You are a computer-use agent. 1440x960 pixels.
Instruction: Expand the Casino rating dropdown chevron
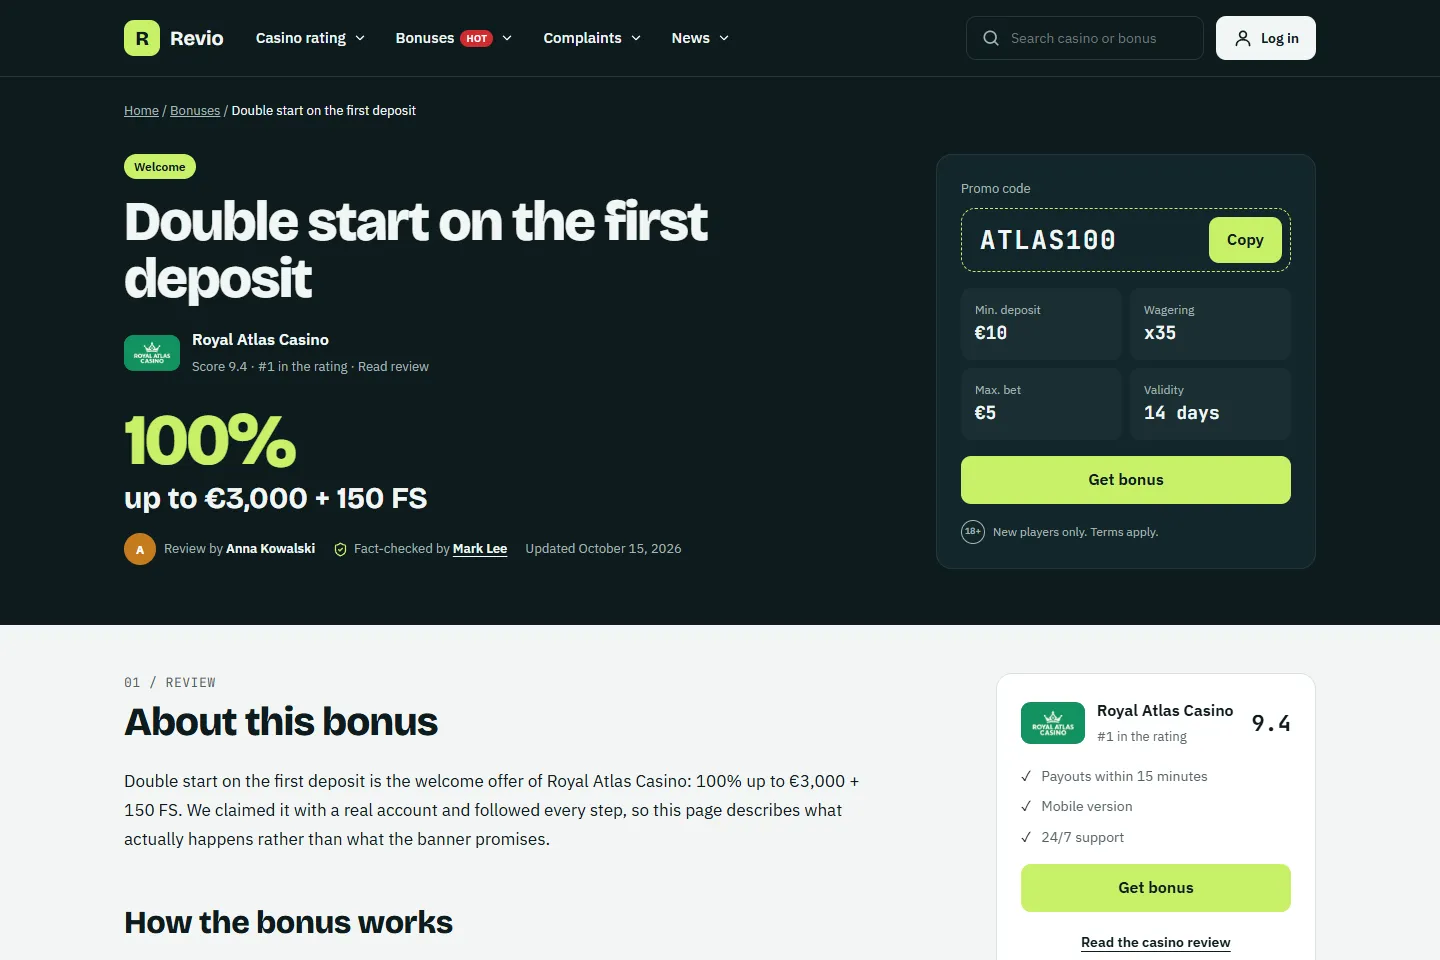(360, 38)
